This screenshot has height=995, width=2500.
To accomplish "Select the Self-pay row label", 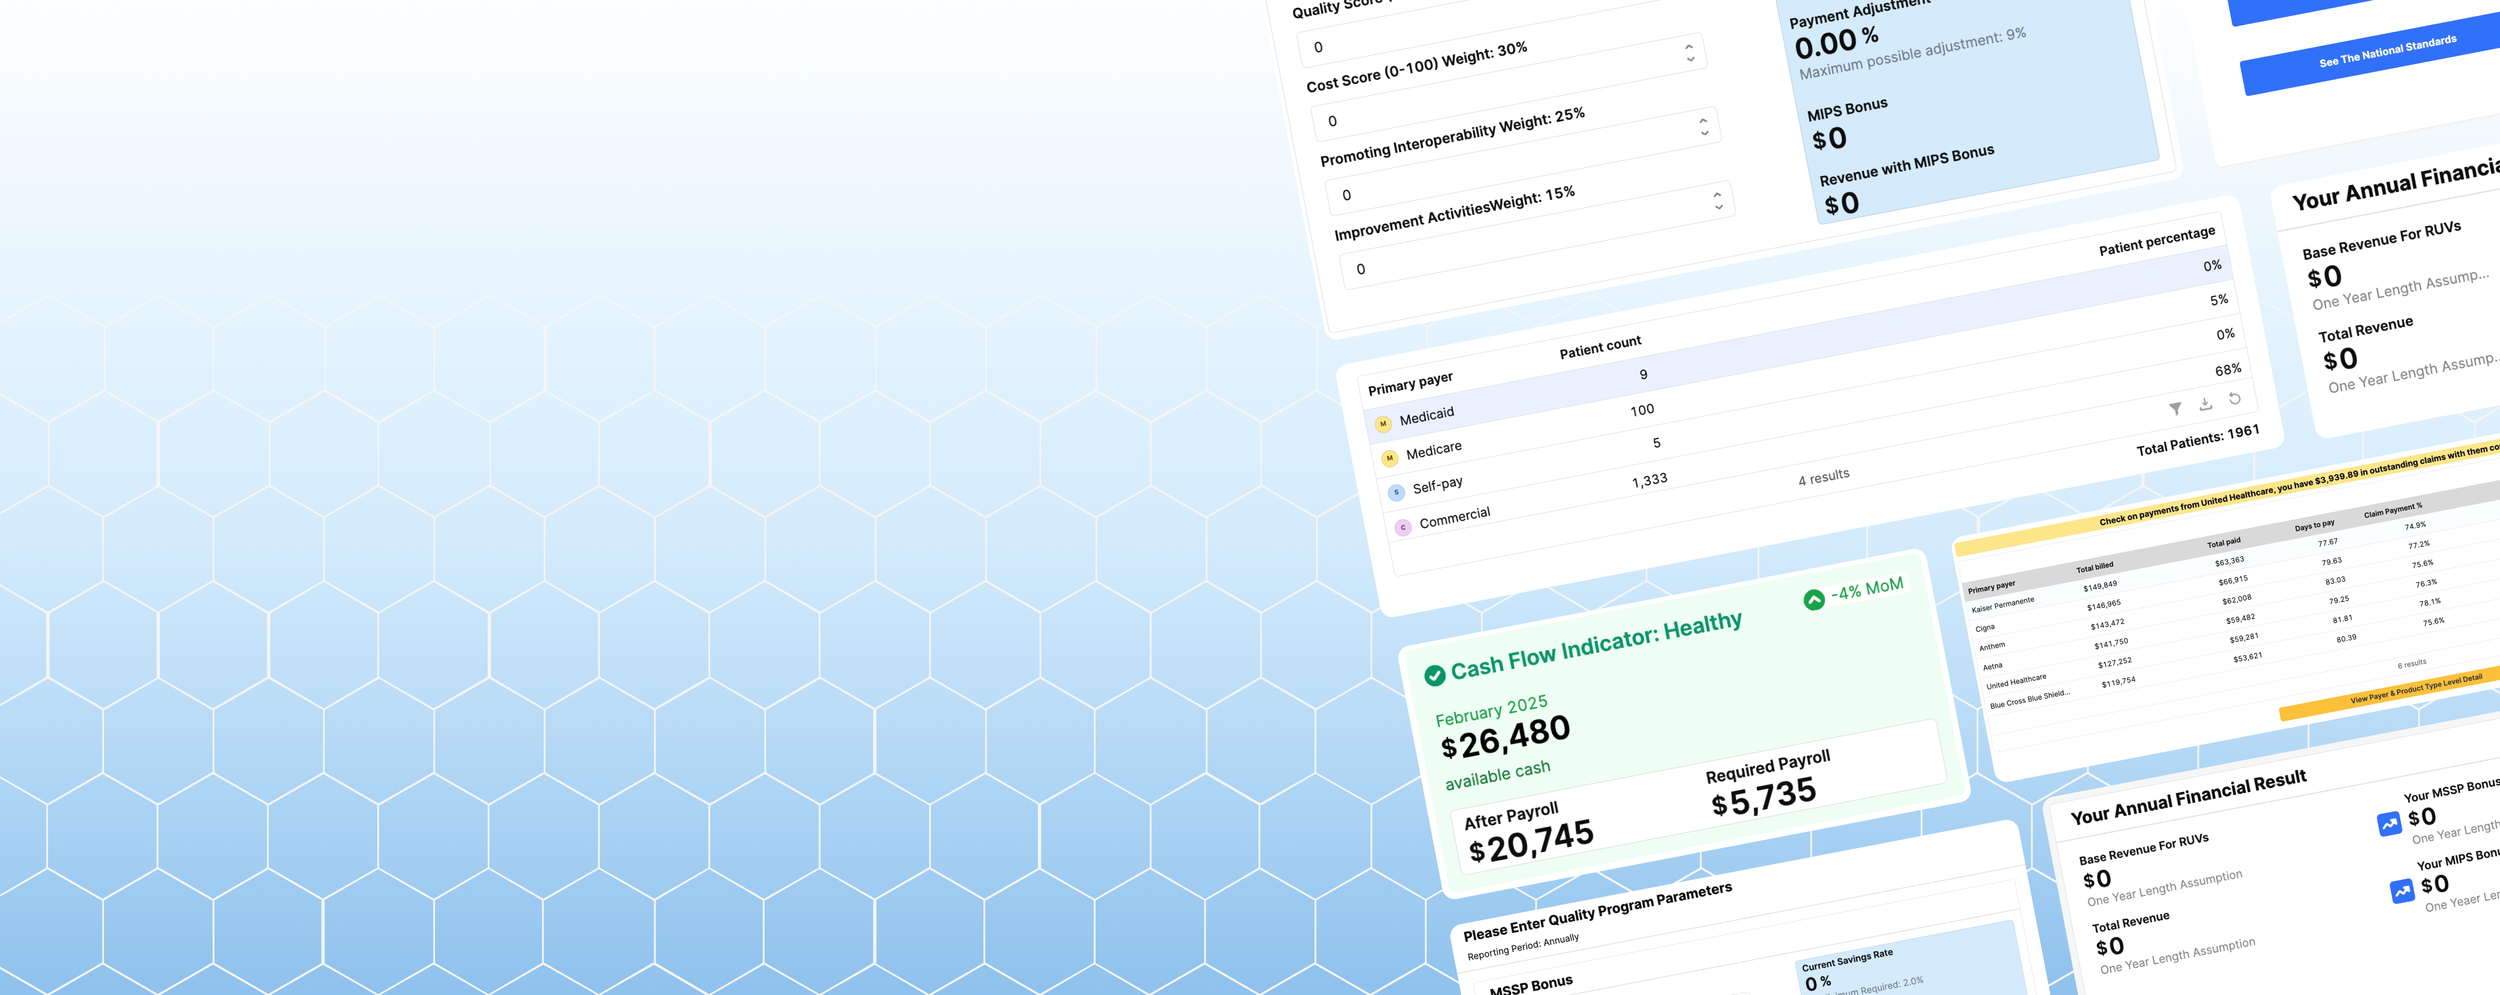I will (x=1438, y=486).
